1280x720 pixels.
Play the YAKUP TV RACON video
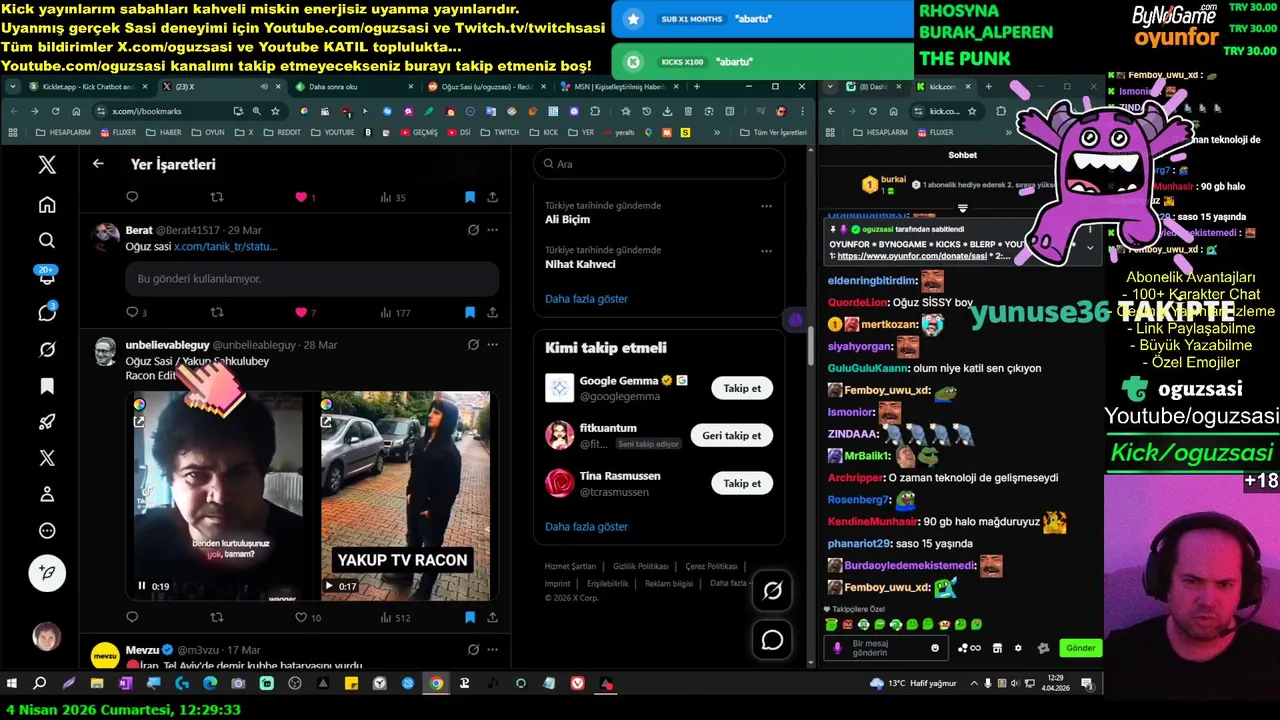click(329, 586)
